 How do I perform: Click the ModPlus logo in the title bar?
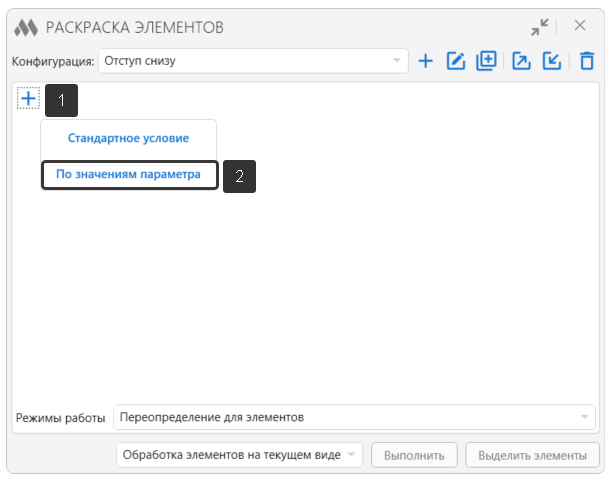pyautogui.click(x=26, y=28)
